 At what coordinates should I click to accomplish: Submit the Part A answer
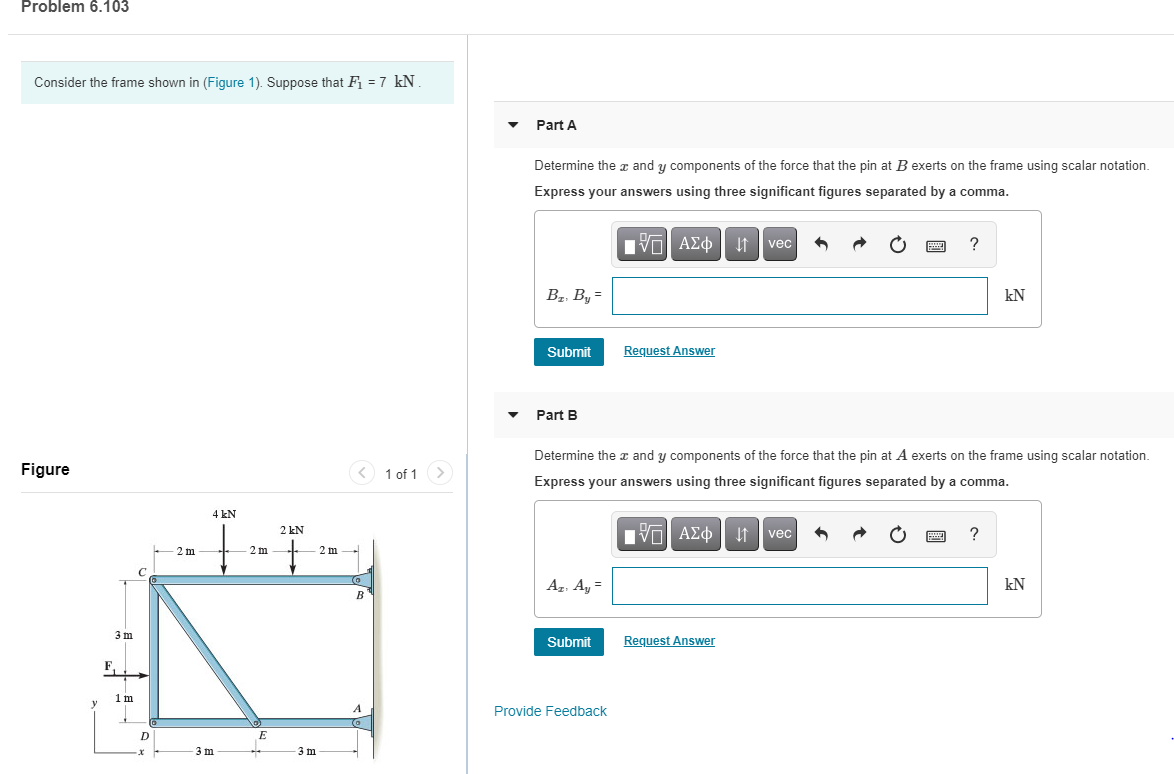tap(568, 351)
